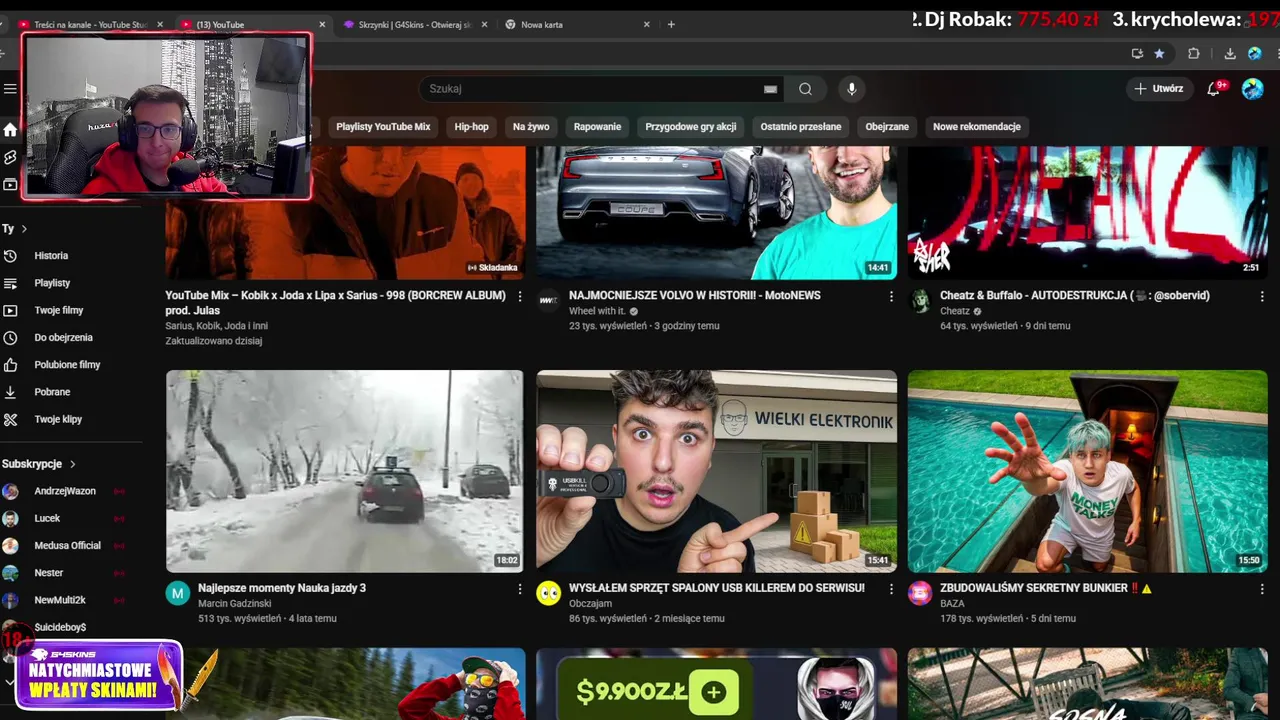1280x720 pixels.
Task: Start voice search with microphone icon
Action: [852, 89]
